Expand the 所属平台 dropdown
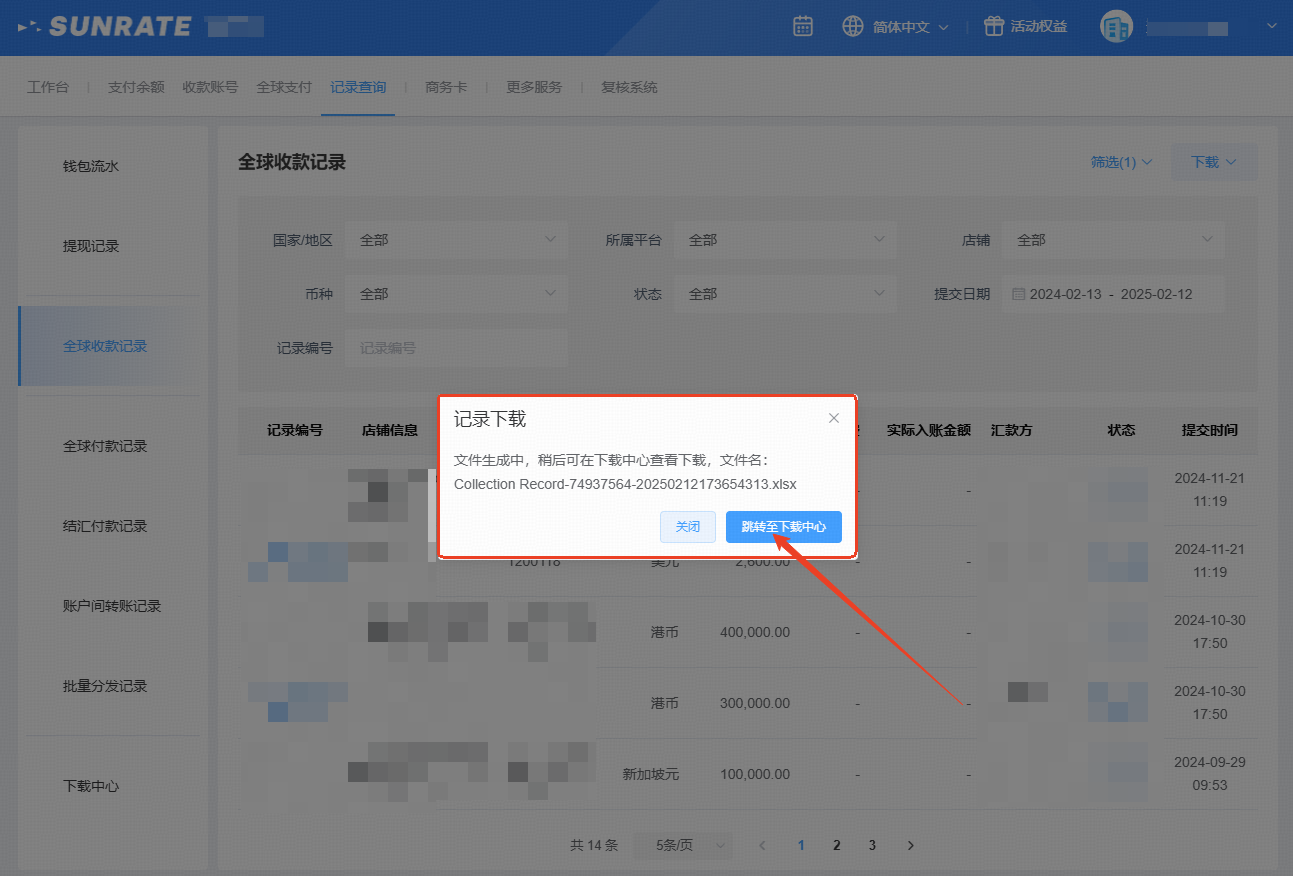Image resolution: width=1293 pixels, height=876 pixels. 784,240
